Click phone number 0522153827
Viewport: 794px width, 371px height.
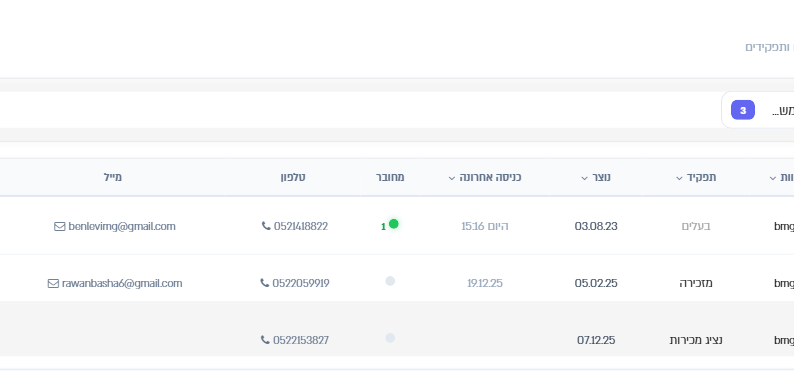(301, 340)
